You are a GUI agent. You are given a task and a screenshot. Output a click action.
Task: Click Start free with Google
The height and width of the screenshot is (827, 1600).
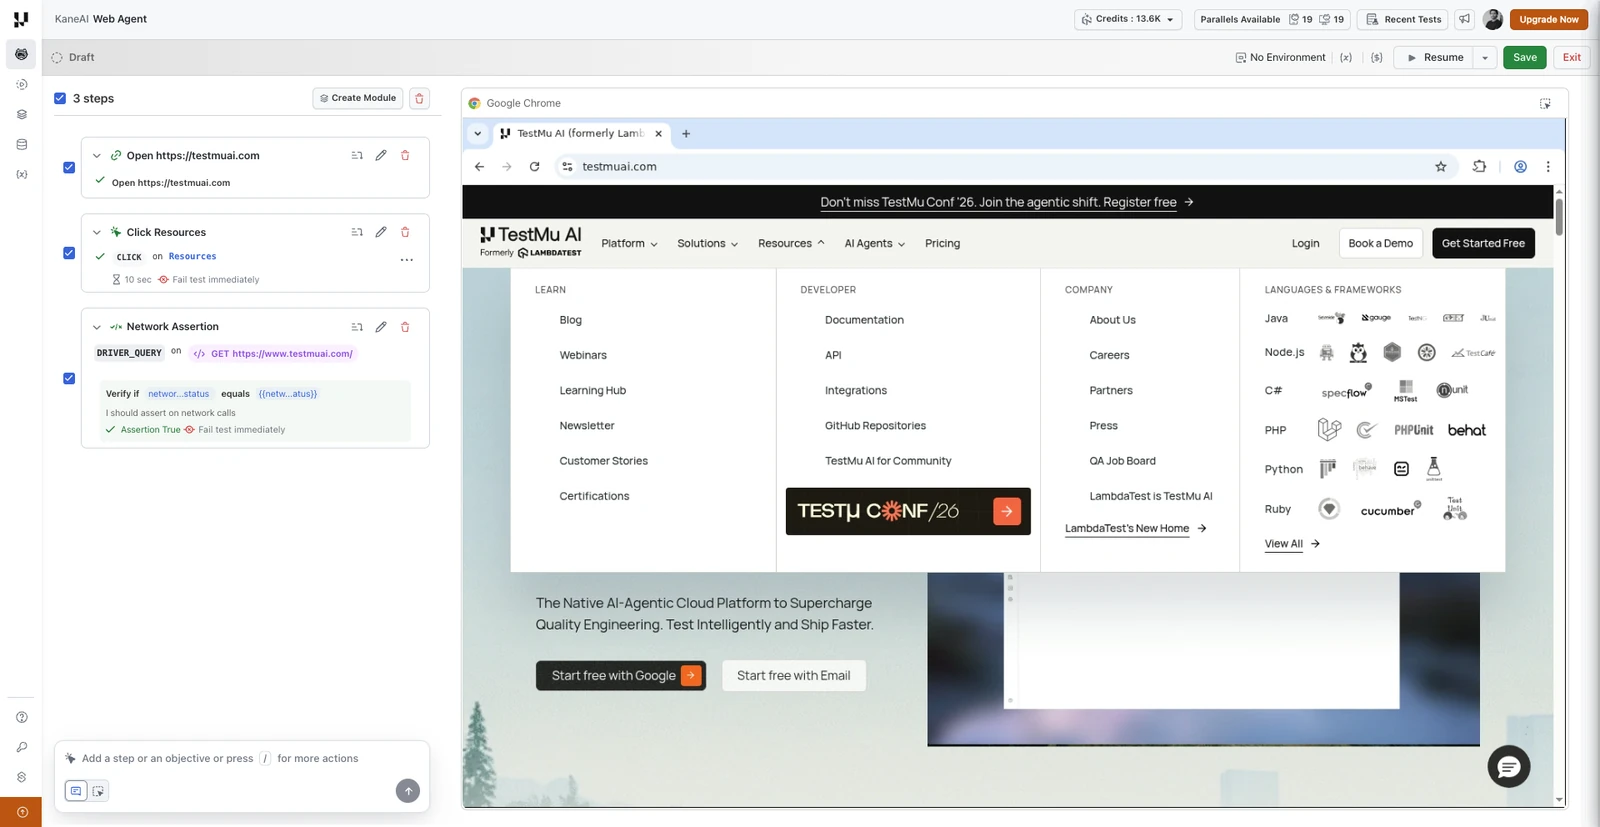pyautogui.click(x=621, y=676)
